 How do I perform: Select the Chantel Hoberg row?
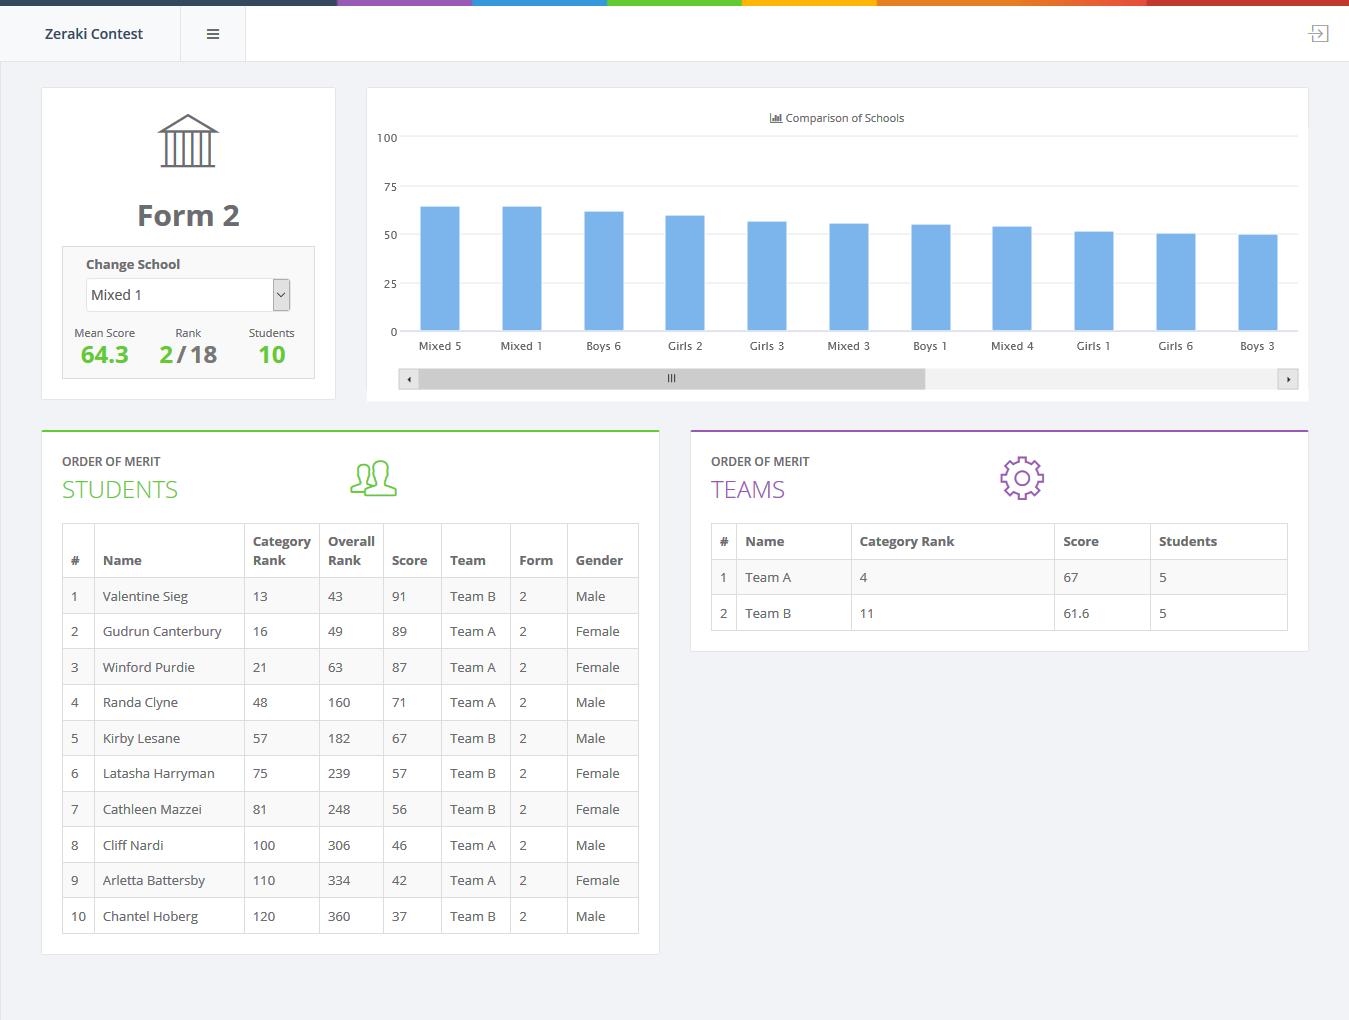click(x=350, y=916)
